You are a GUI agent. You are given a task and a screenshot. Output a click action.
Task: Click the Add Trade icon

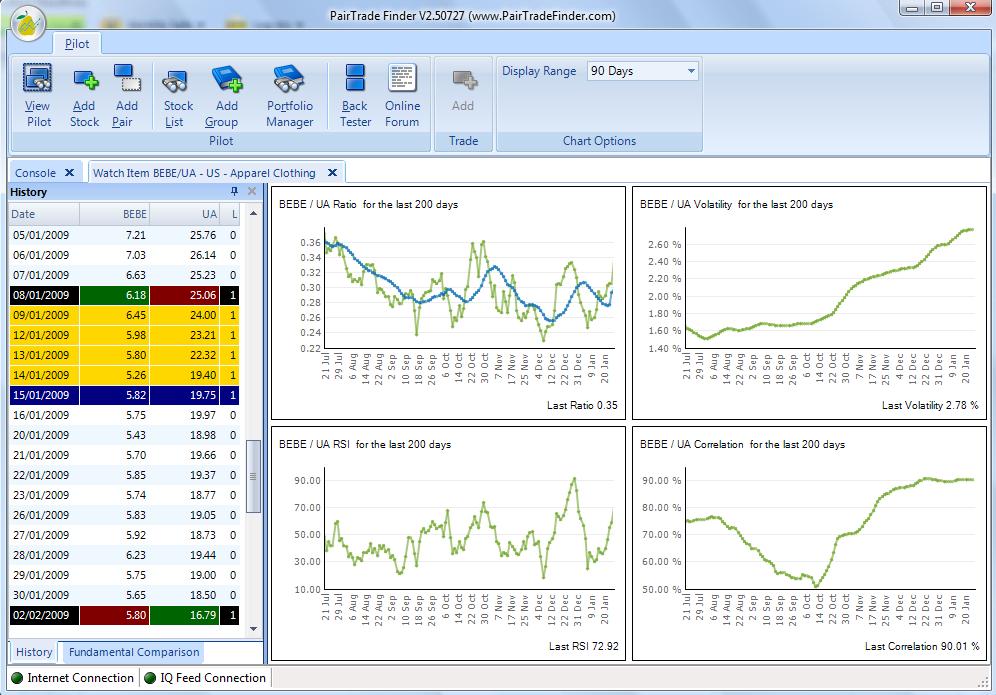[x=464, y=80]
